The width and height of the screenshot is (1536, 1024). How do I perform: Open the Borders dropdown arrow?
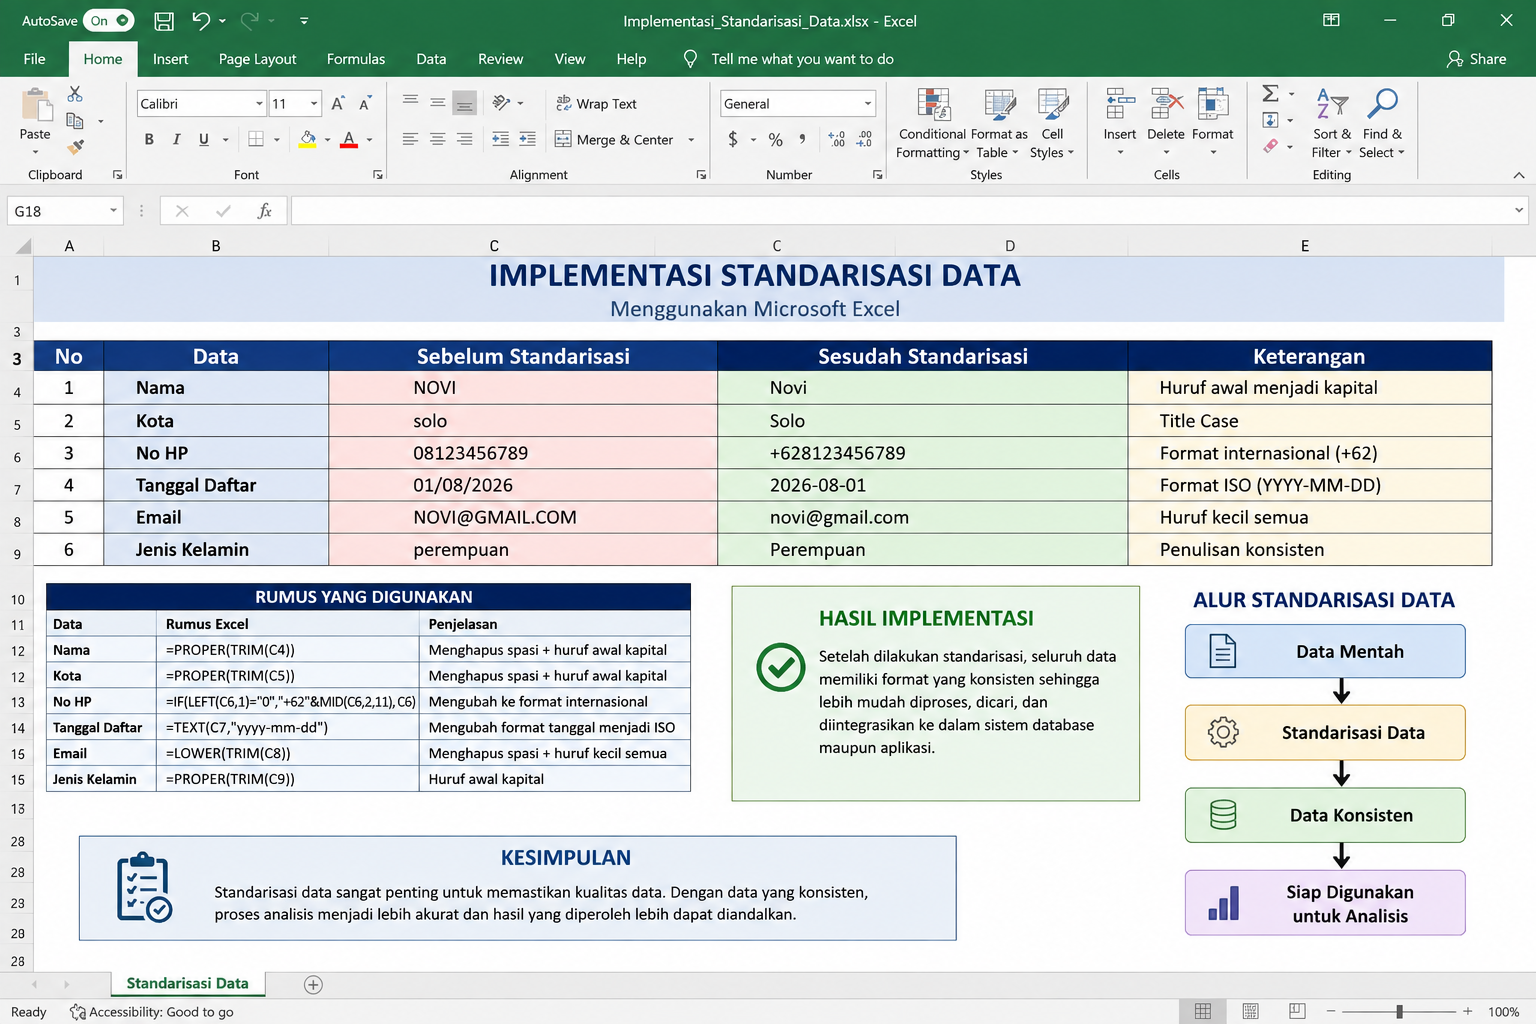pos(277,140)
